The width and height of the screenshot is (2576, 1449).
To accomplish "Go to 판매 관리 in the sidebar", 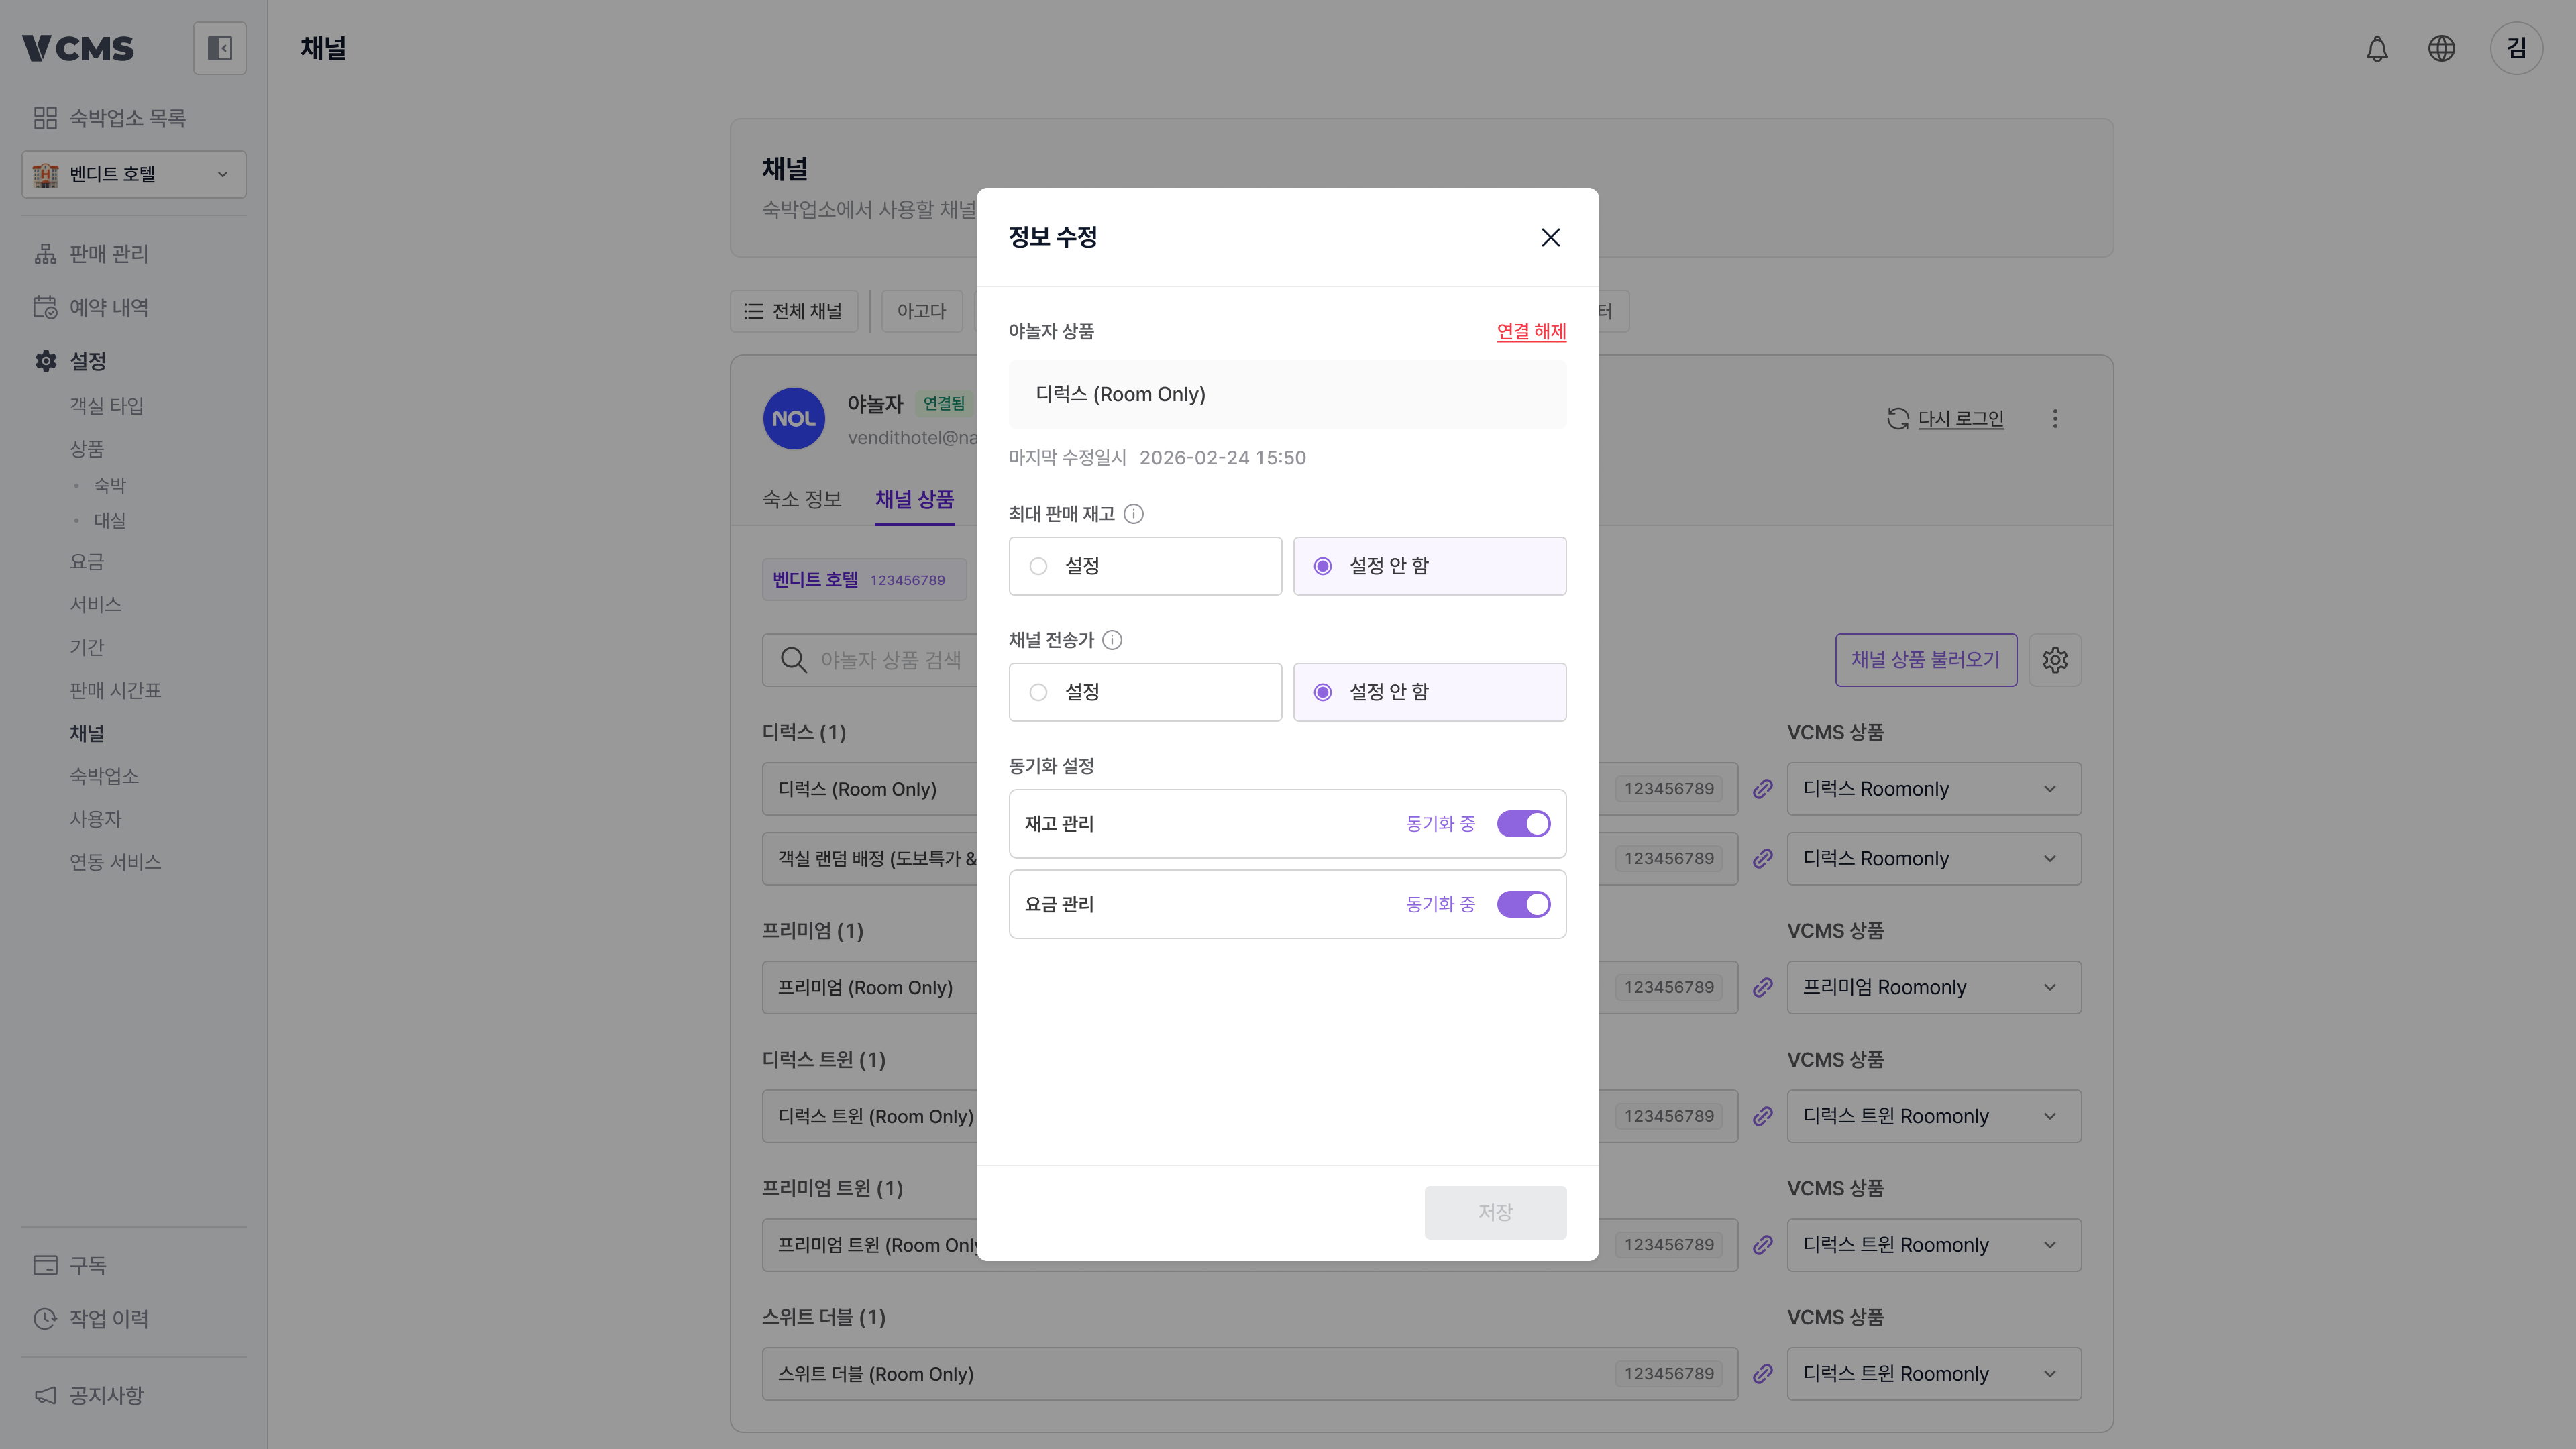I will coord(92,254).
